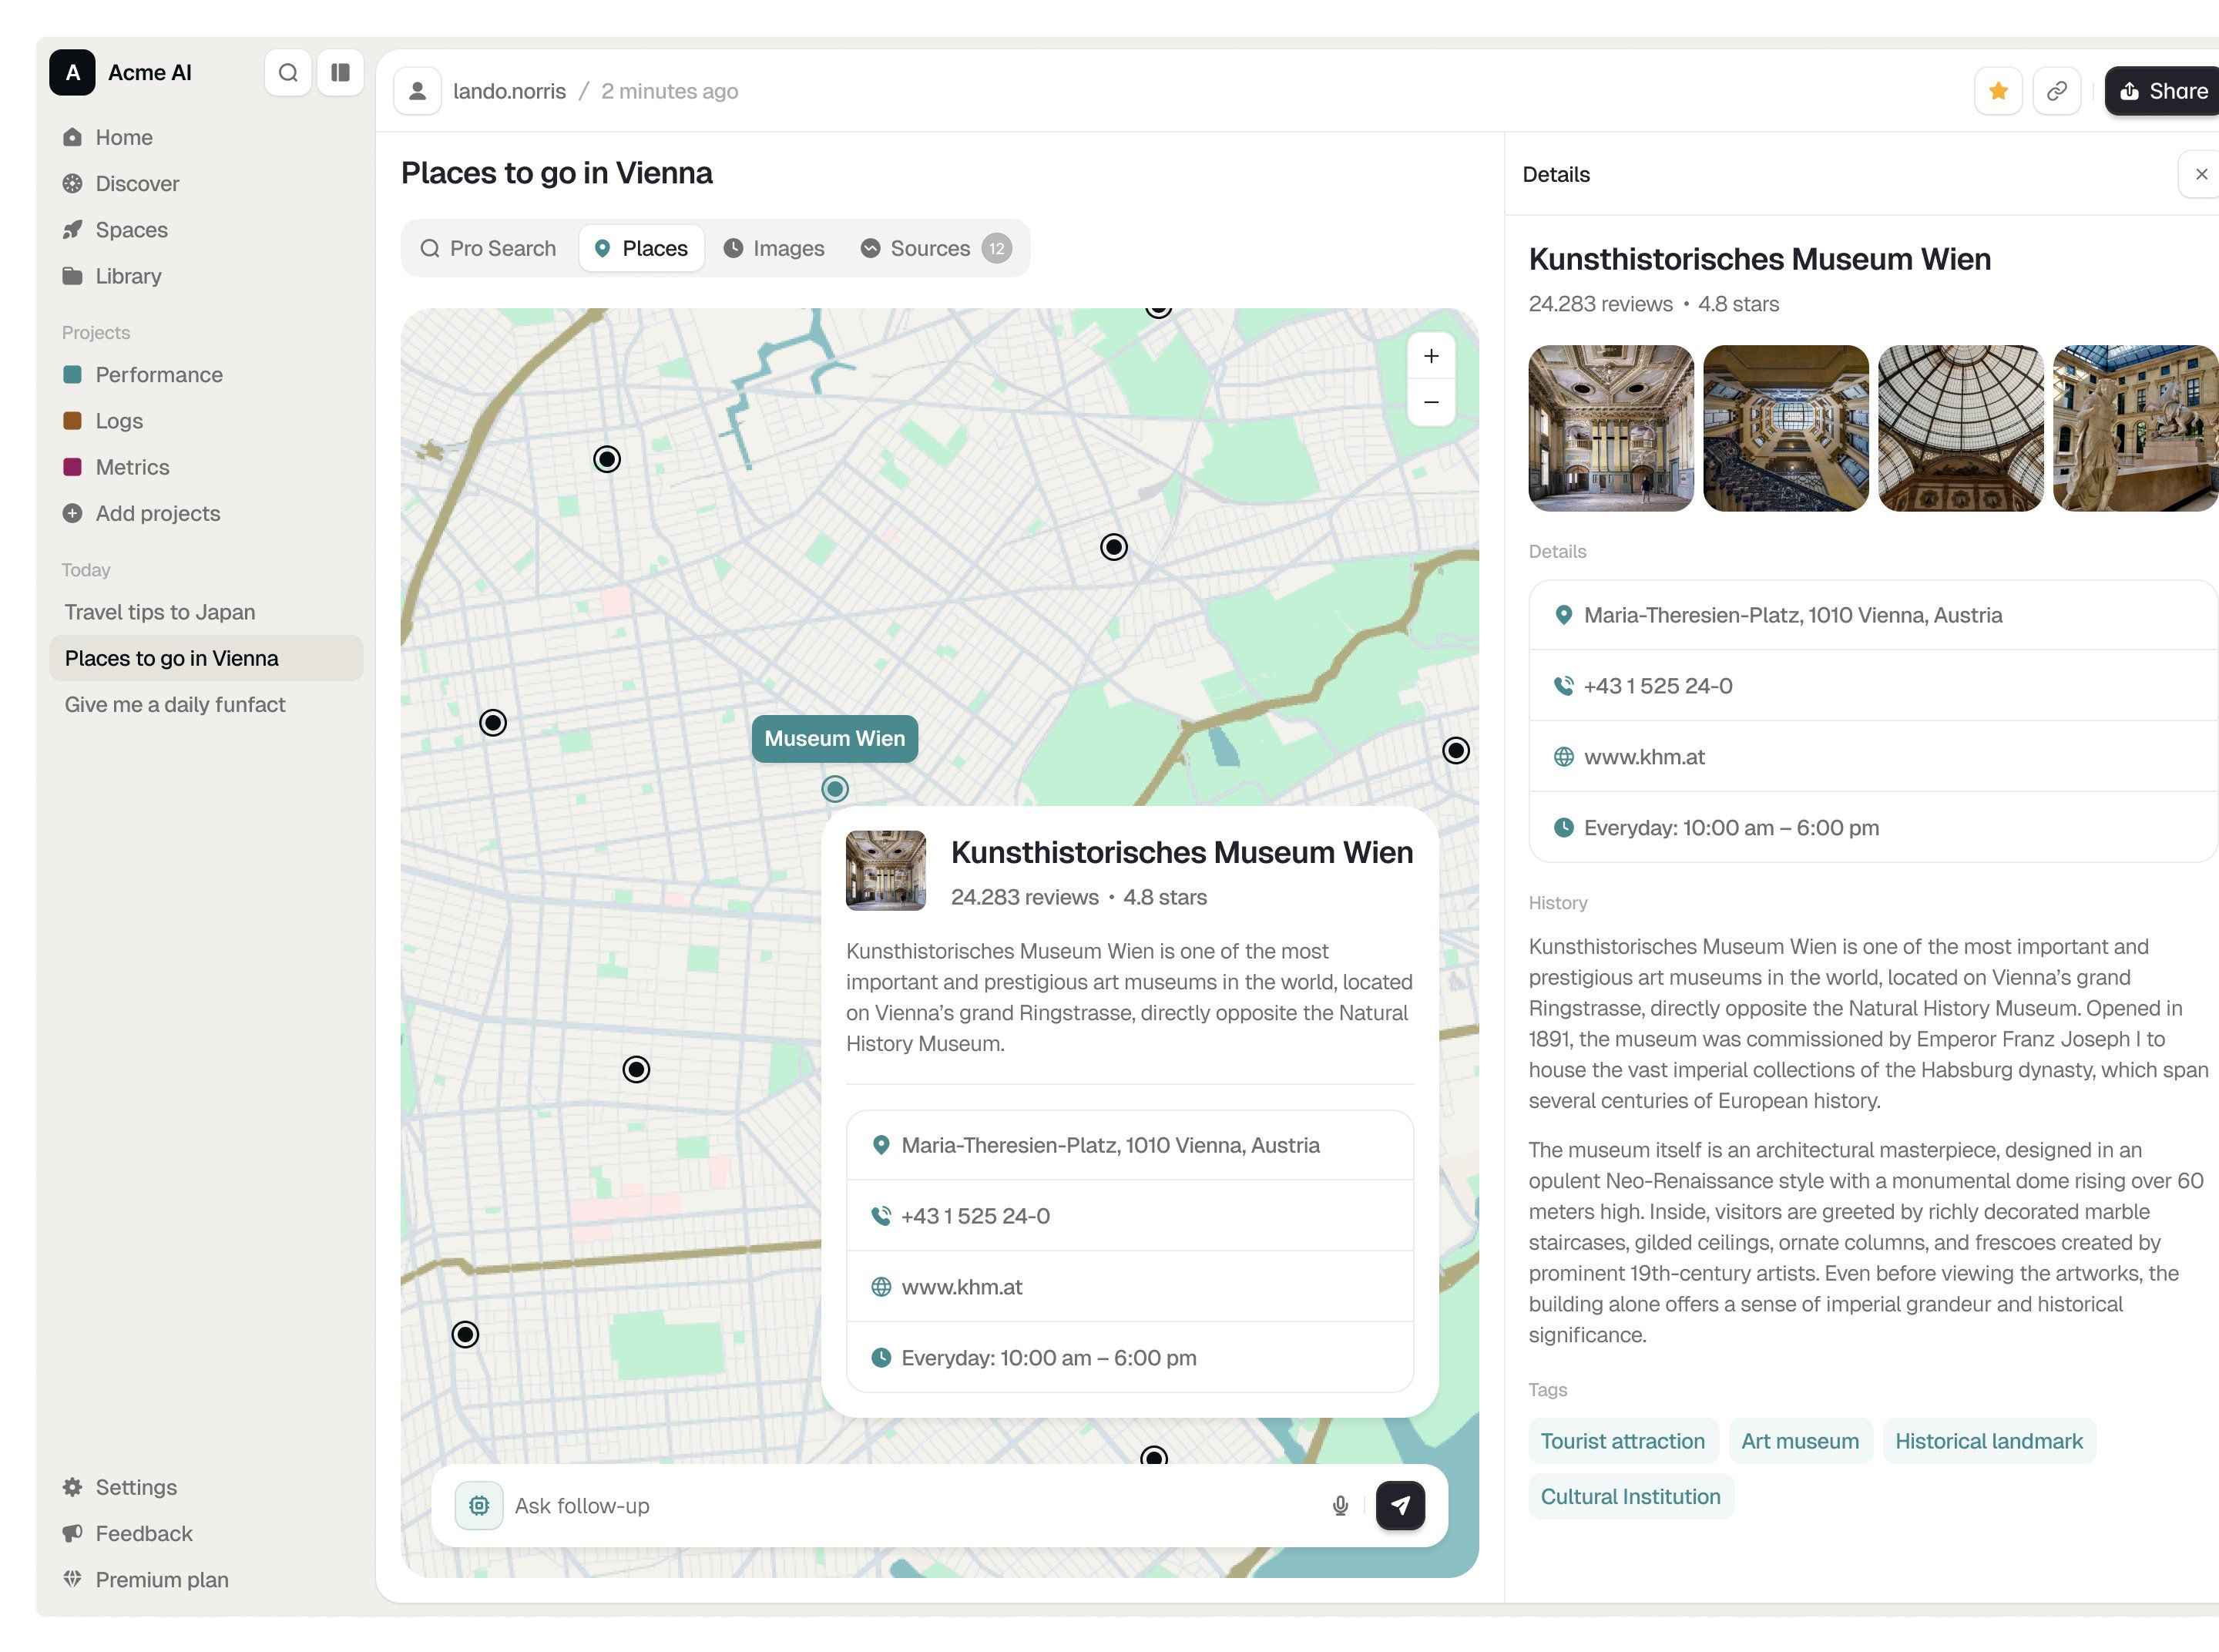This screenshot has height=1652, width=2219.
Task: Open Add projects in the sidebar
Action: pos(157,513)
